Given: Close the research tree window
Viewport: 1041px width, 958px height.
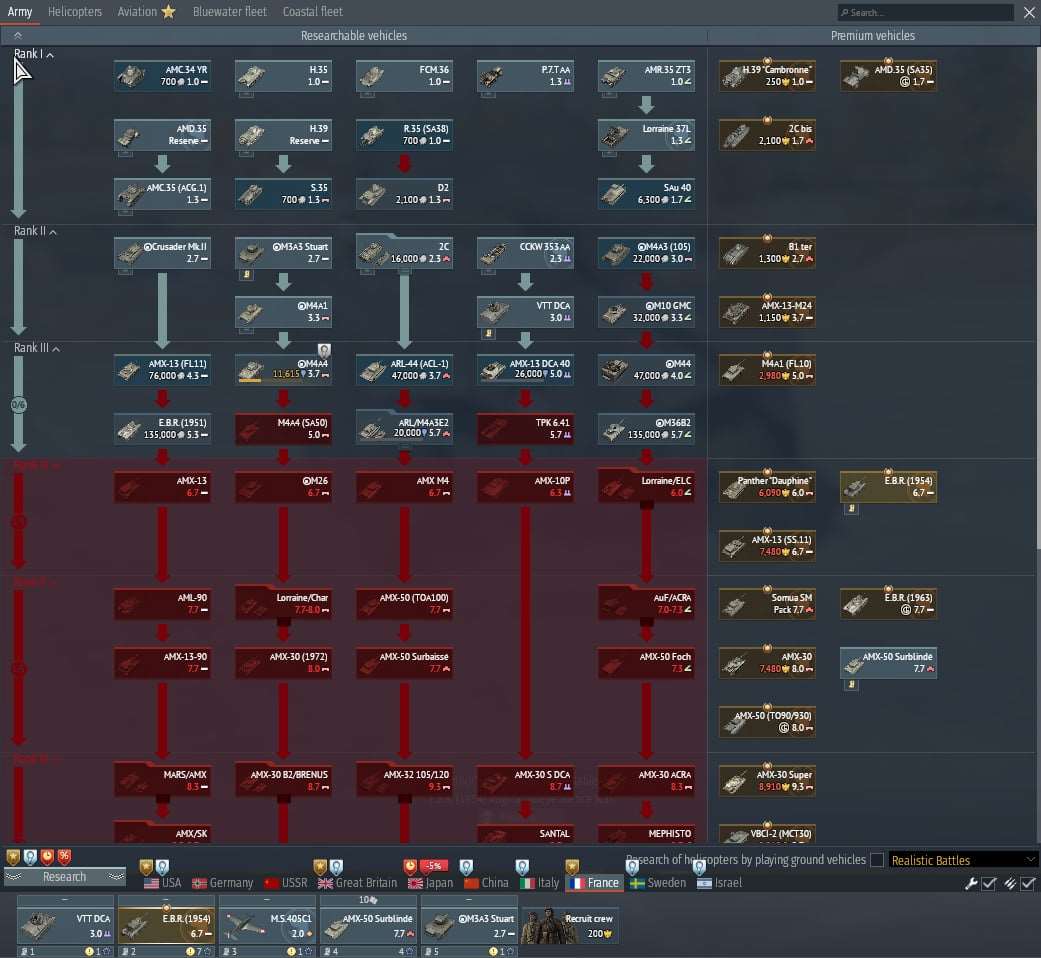Looking at the screenshot, I should [1029, 13].
